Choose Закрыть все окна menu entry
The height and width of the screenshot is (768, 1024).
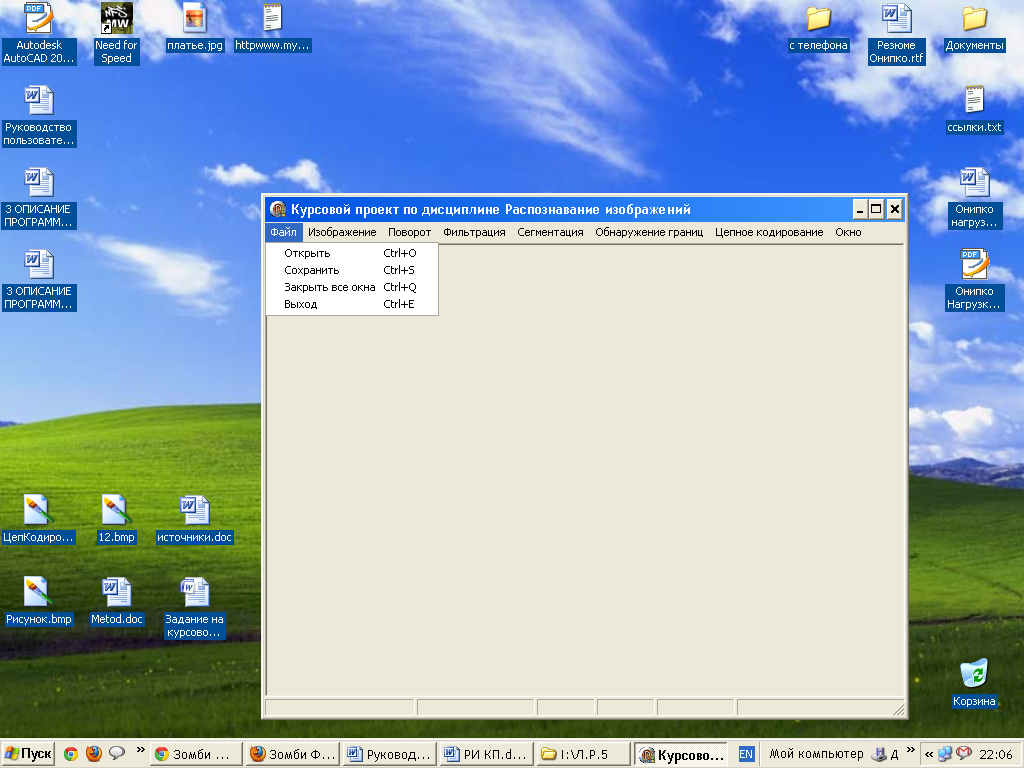coord(352,287)
